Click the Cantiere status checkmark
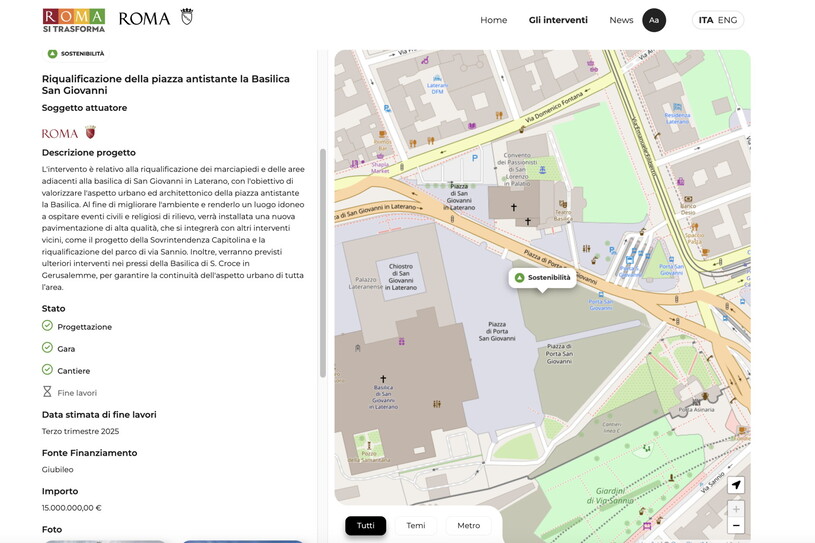 47,370
